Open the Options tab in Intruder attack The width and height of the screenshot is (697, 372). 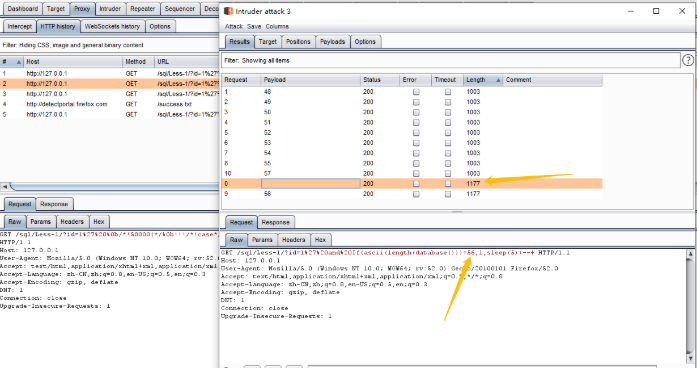click(365, 42)
